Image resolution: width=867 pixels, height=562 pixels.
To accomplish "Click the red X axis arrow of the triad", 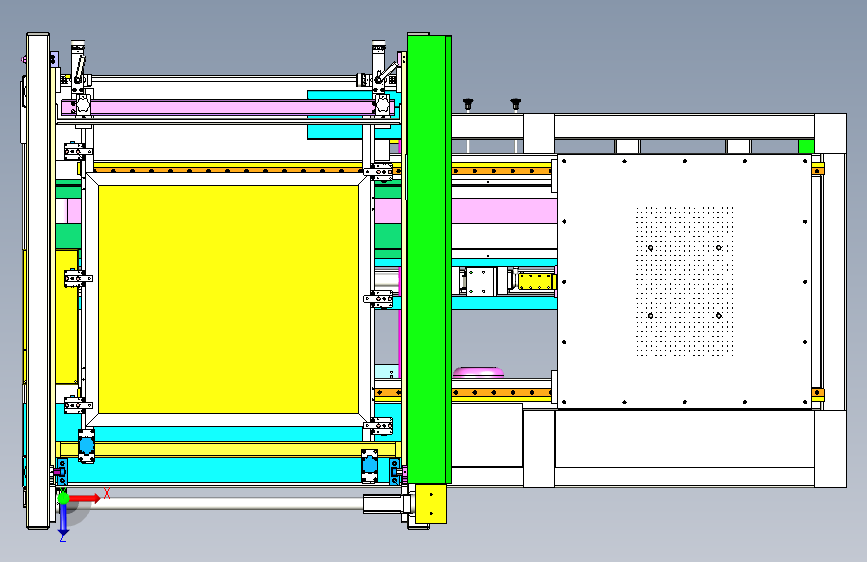I will coord(85,498).
